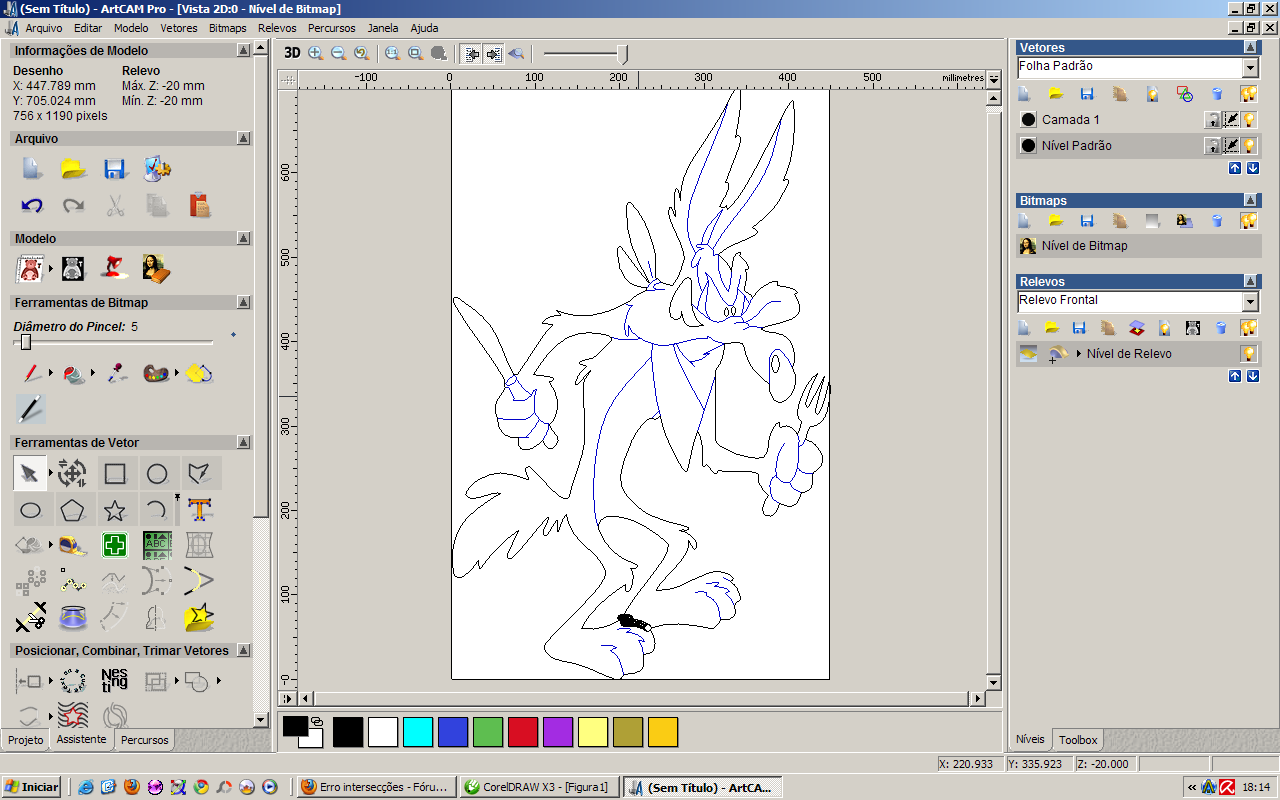1280x800 pixels.
Task: Click zoom in magnifier on 2D view toolbar
Action: click(316, 53)
